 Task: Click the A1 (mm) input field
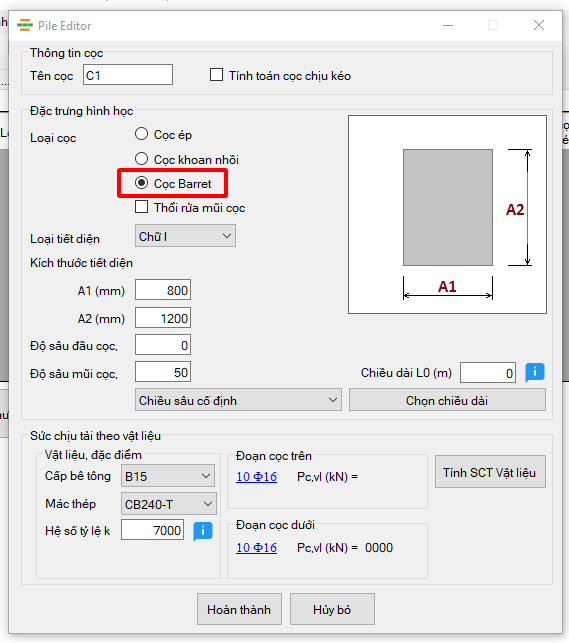pyautogui.click(x=163, y=290)
